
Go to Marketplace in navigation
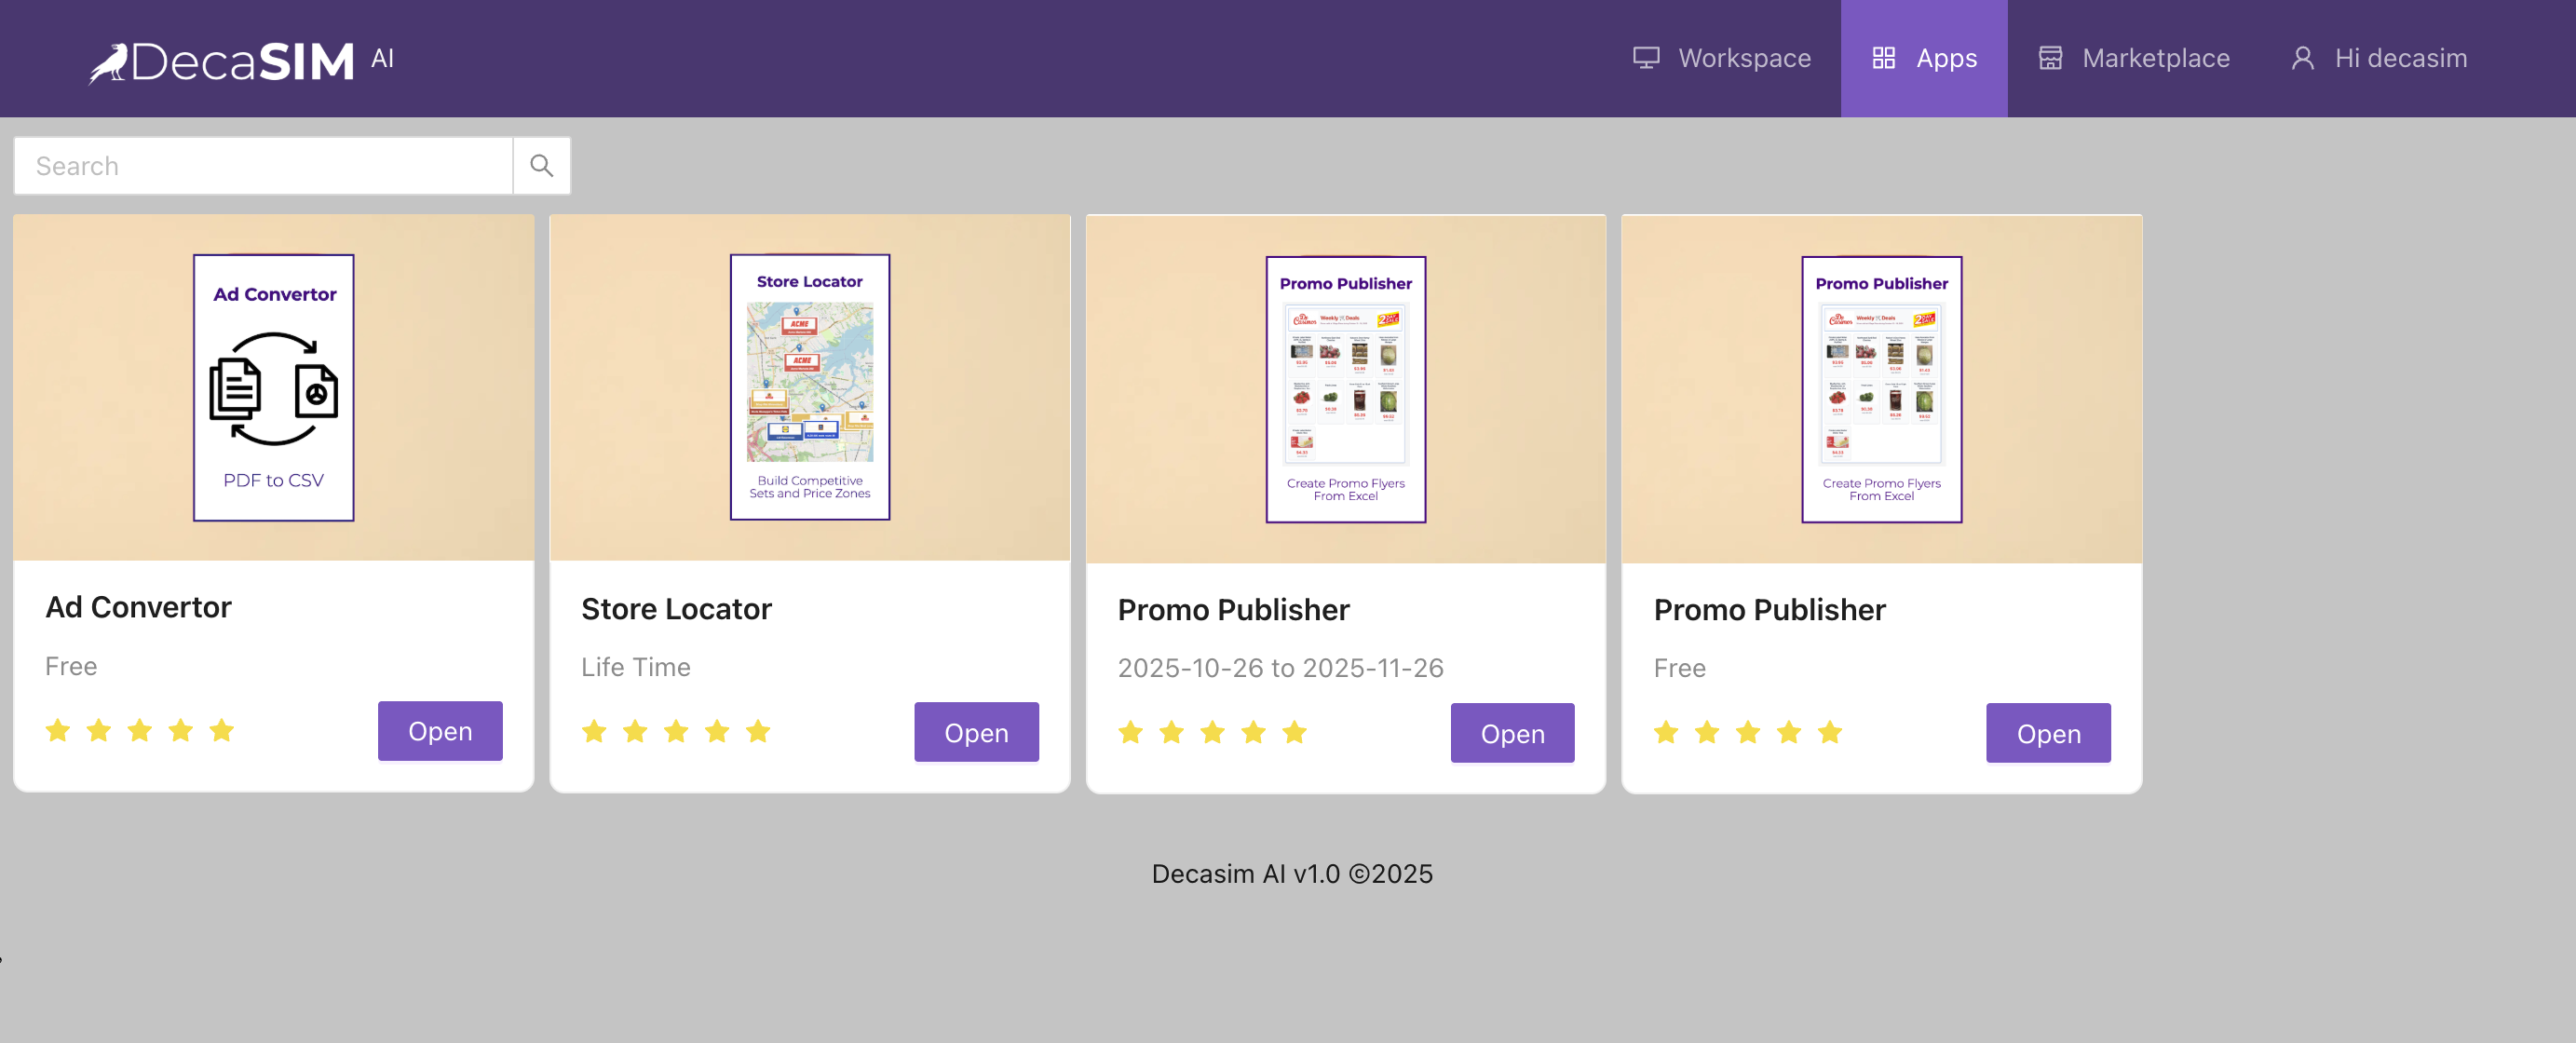[x=2155, y=58]
